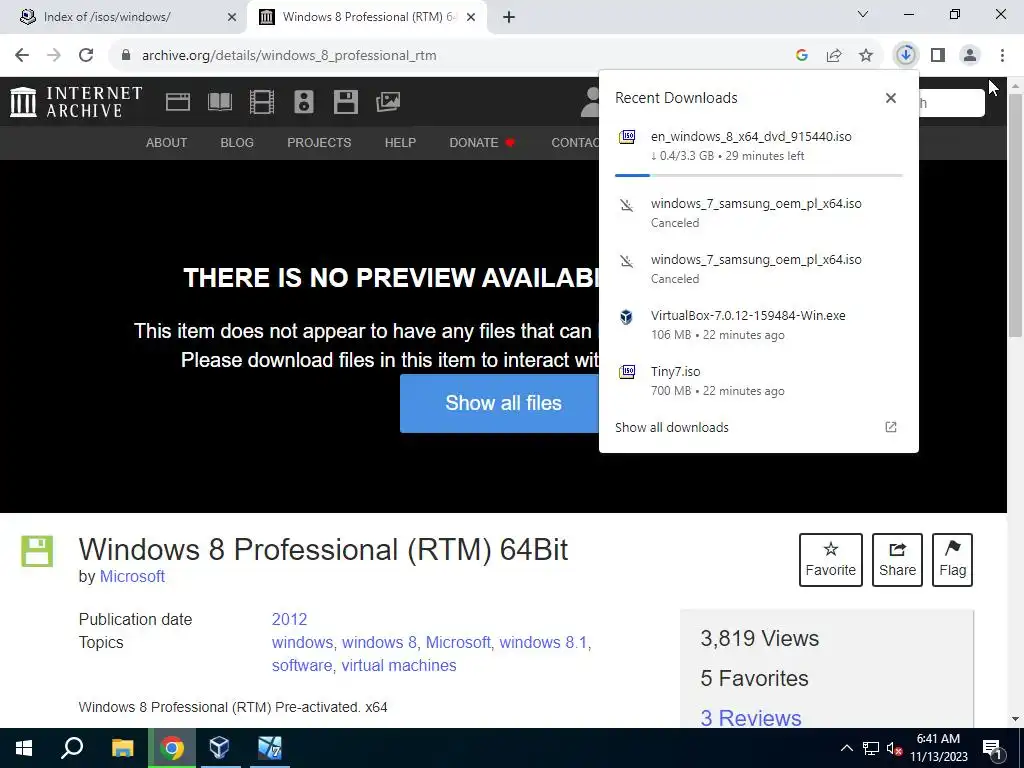Open the HELP menu item
This screenshot has height=768, width=1024.
(400, 143)
